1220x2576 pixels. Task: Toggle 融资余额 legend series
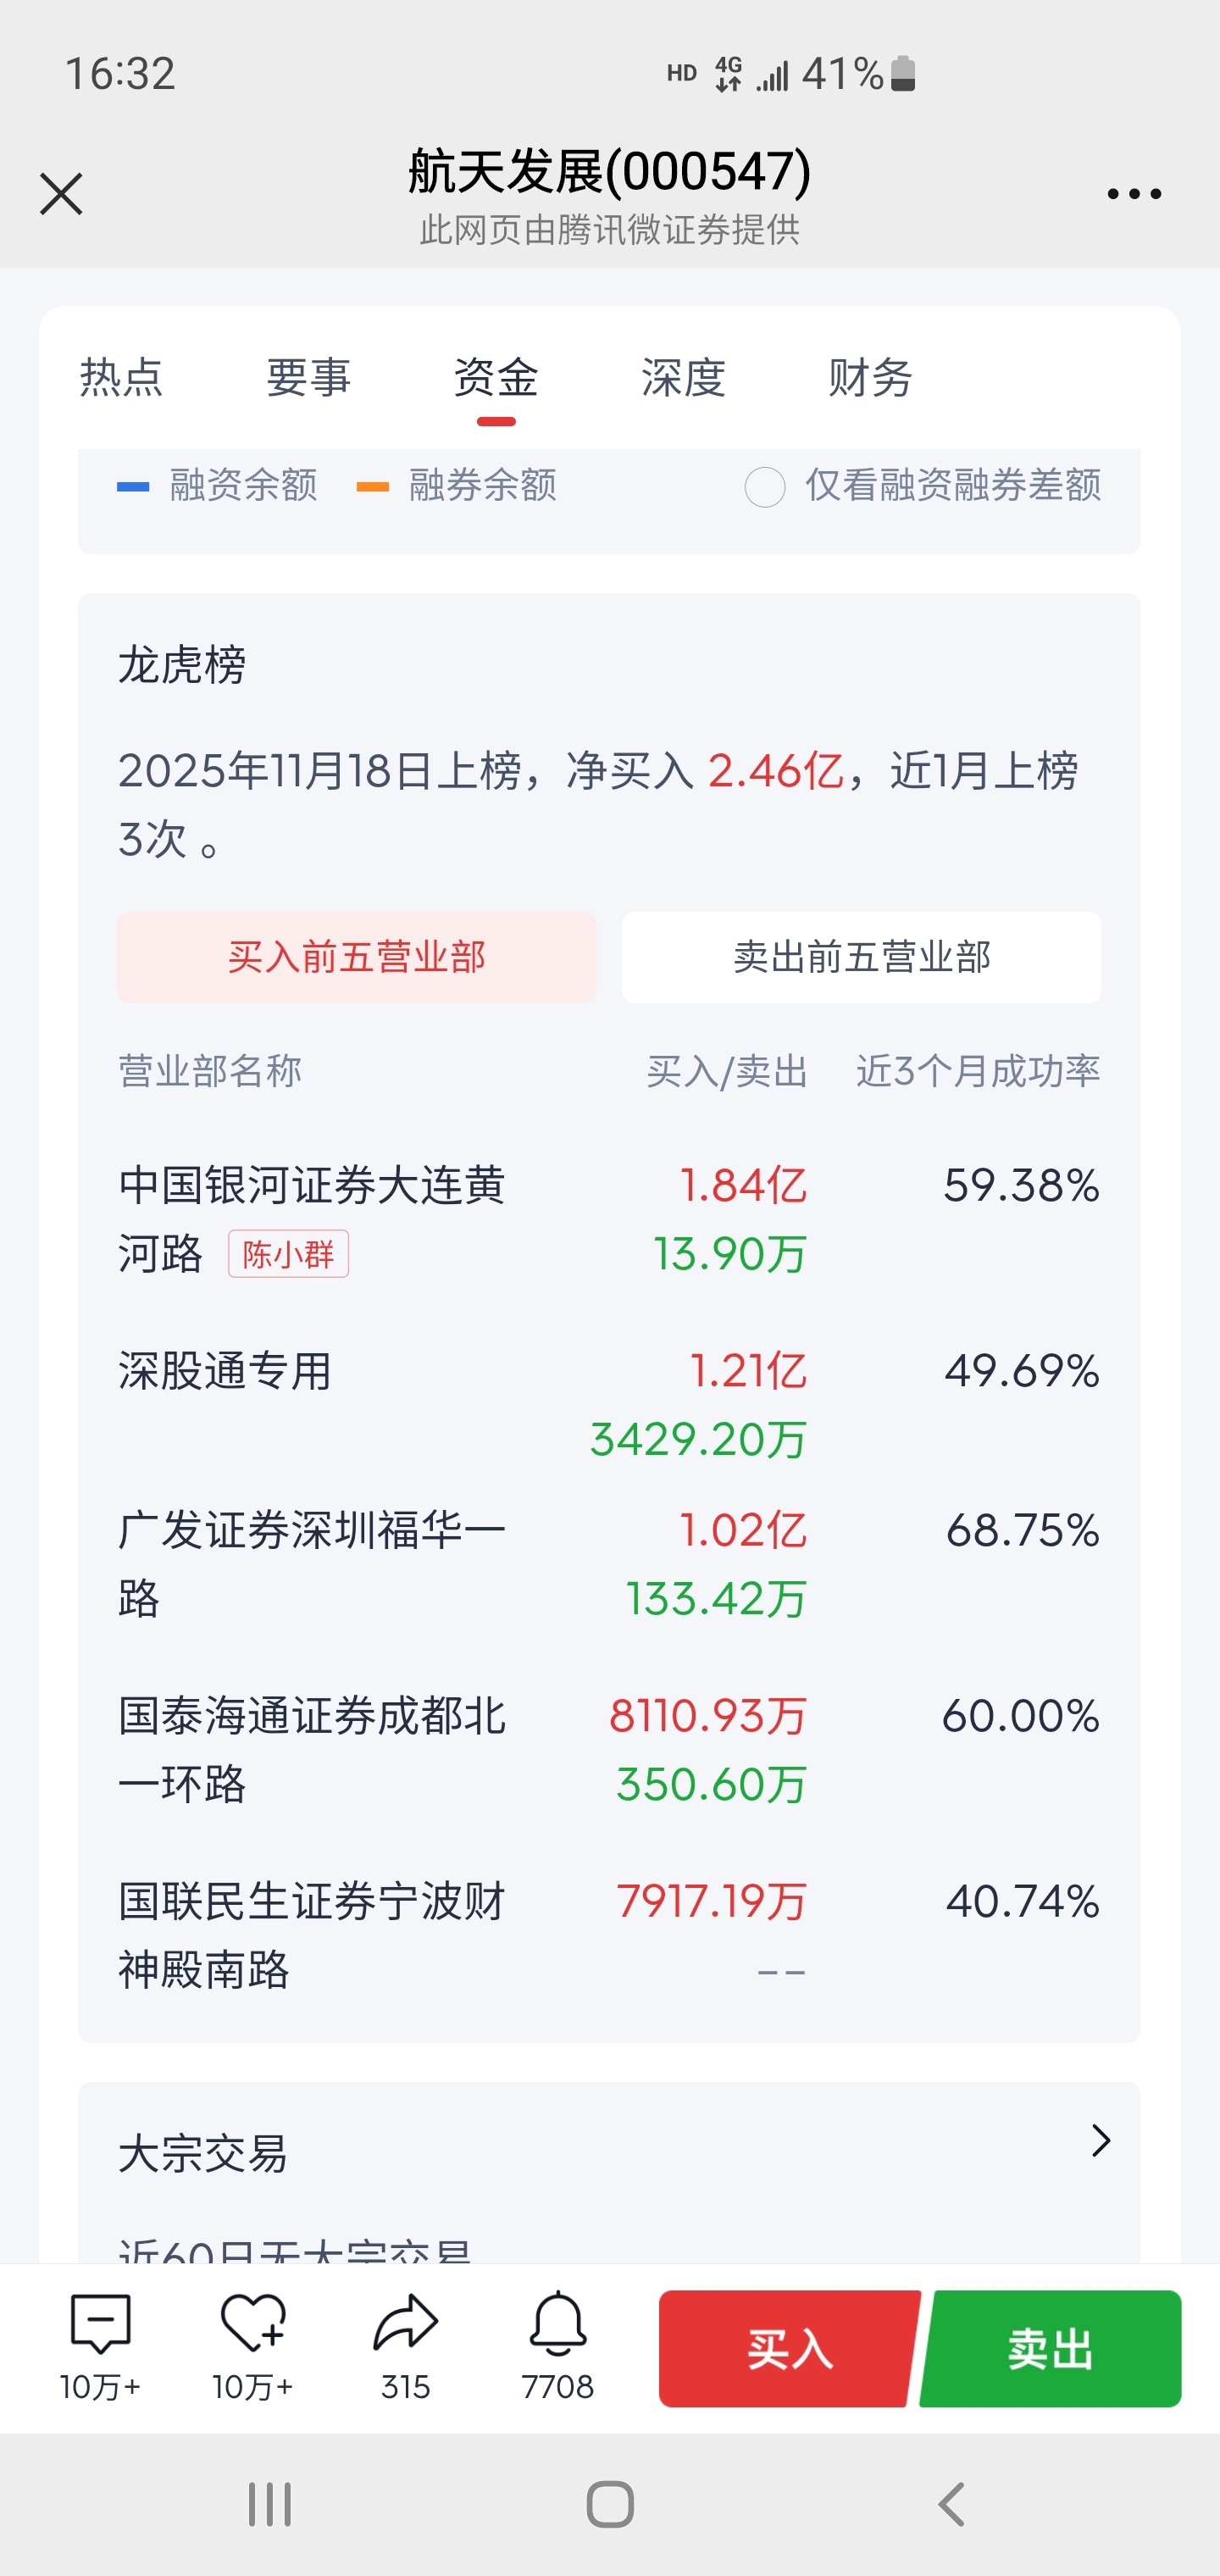(218, 486)
